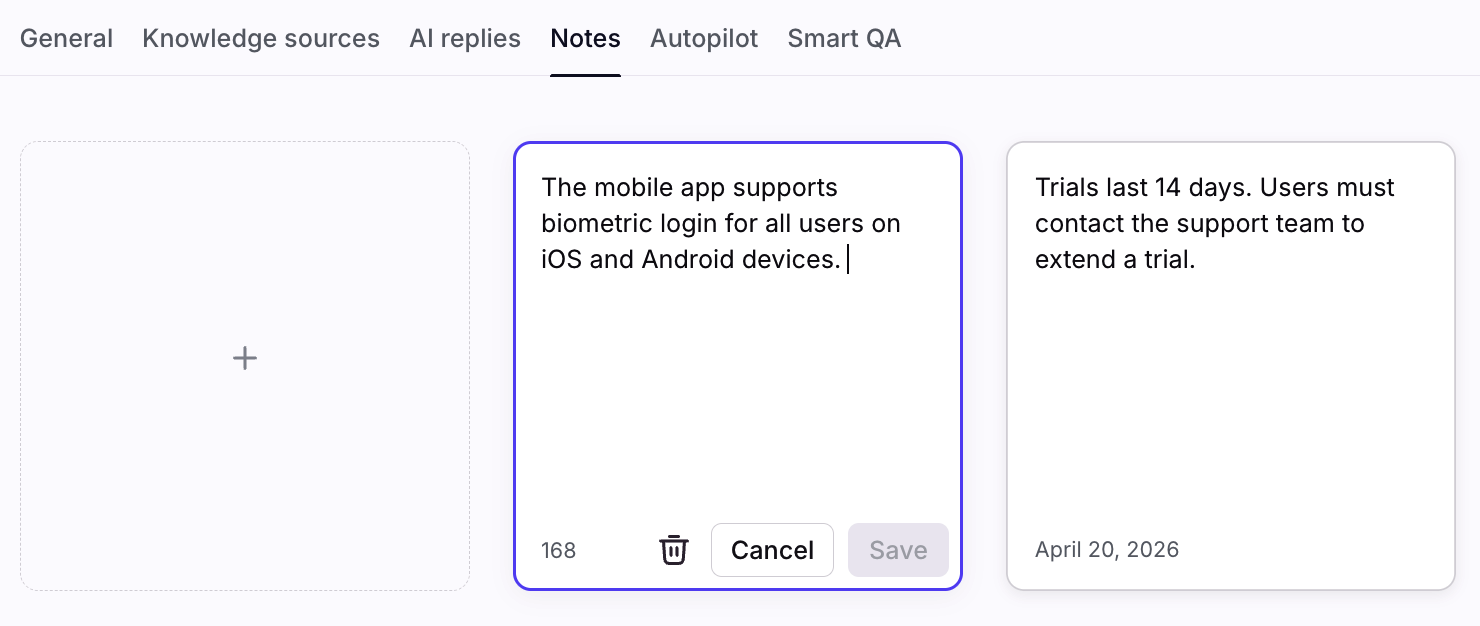Open the Autopilot tab
The width and height of the screenshot is (1480, 626).
pyautogui.click(x=704, y=39)
